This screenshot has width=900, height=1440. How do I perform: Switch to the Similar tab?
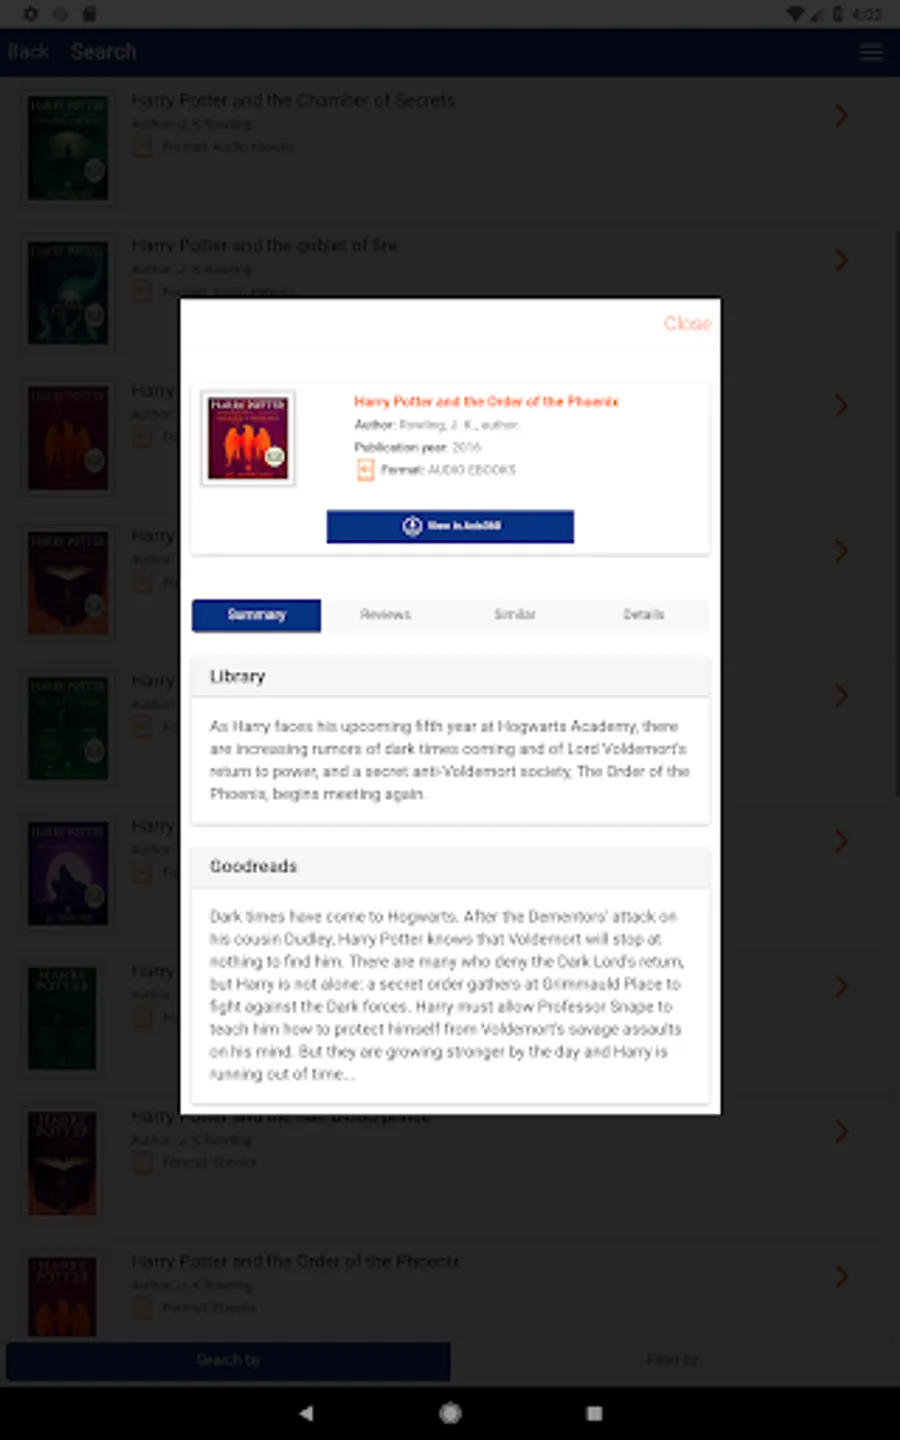[515, 615]
